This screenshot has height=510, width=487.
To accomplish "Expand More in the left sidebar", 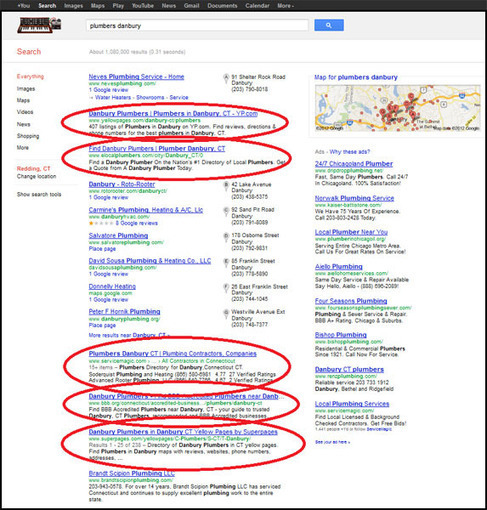I will coord(23,147).
